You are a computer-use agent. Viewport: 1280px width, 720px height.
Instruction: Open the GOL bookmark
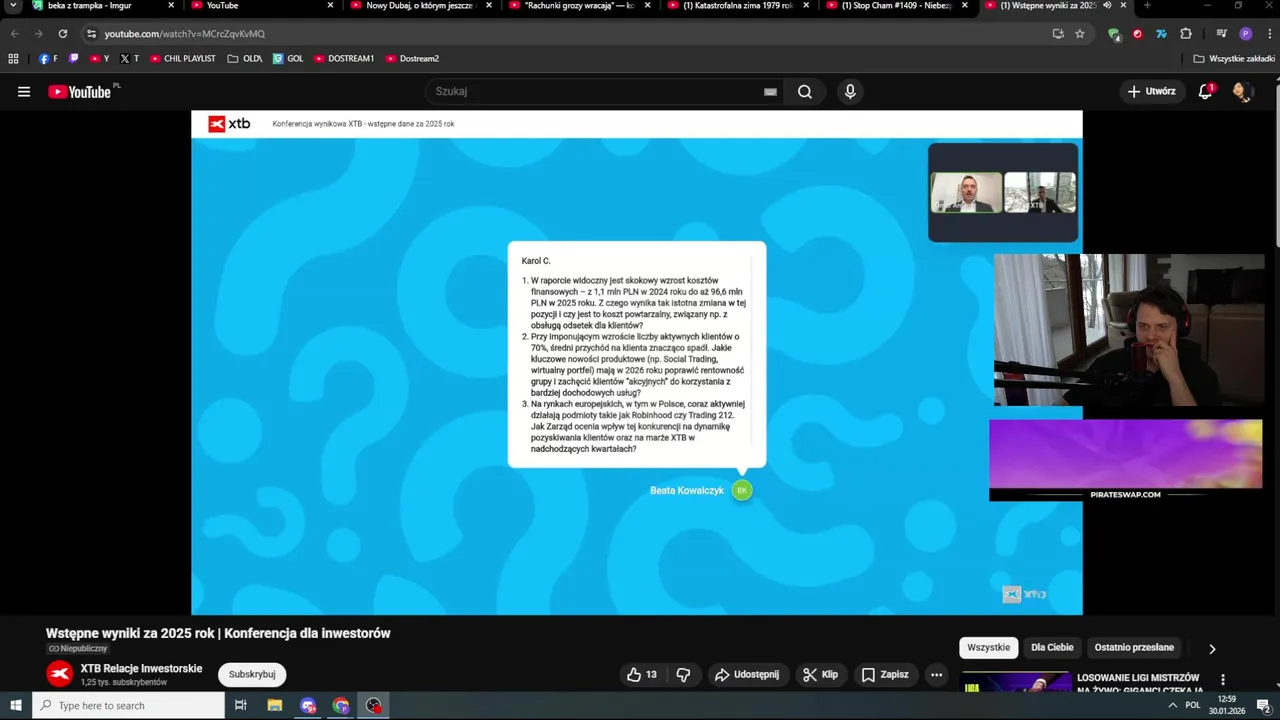[x=288, y=59]
